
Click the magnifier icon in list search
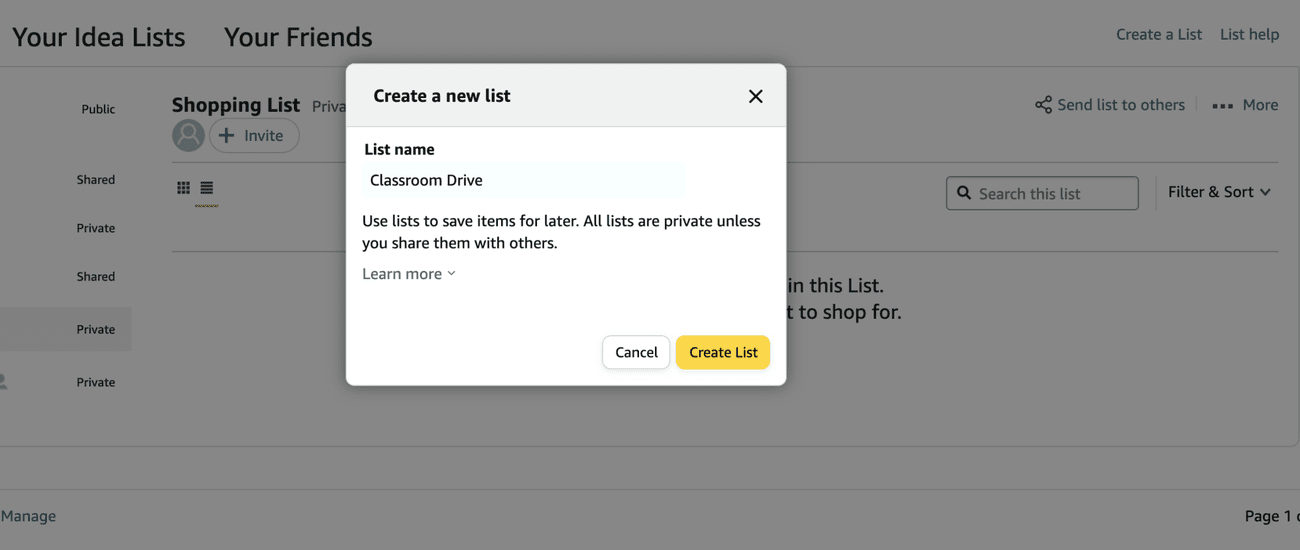(964, 193)
